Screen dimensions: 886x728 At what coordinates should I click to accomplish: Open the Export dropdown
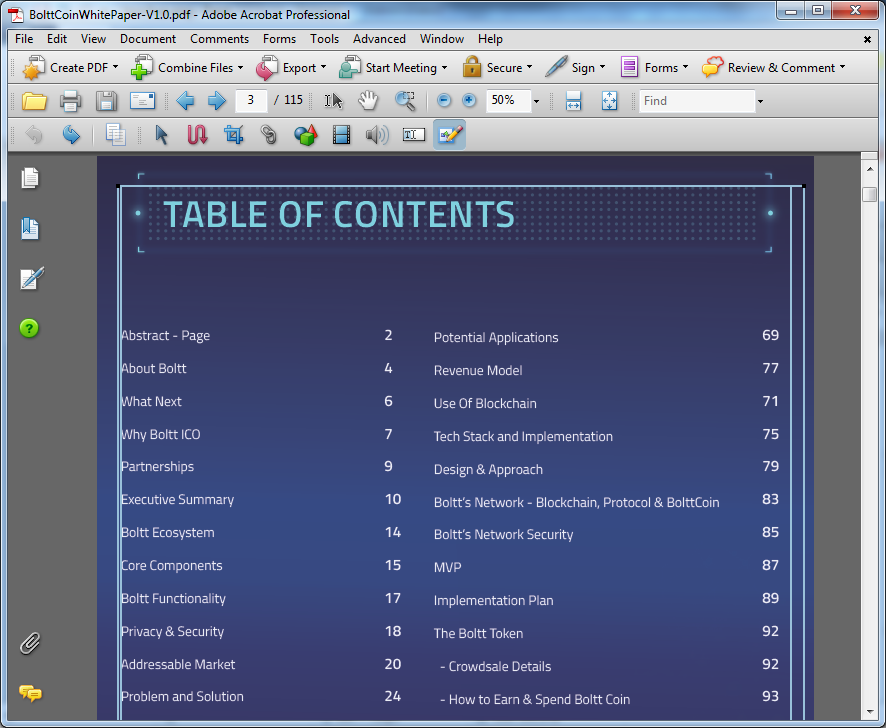(x=290, y=68)
